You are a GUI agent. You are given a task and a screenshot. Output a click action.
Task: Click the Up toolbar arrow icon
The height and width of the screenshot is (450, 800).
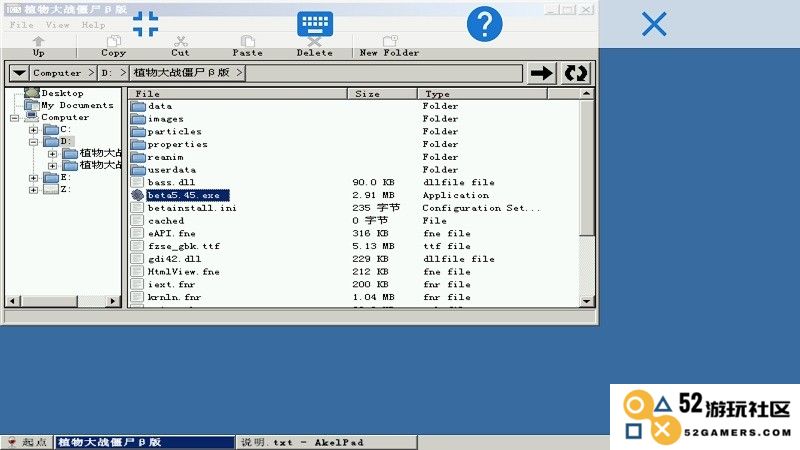click(x=38, y=41)
